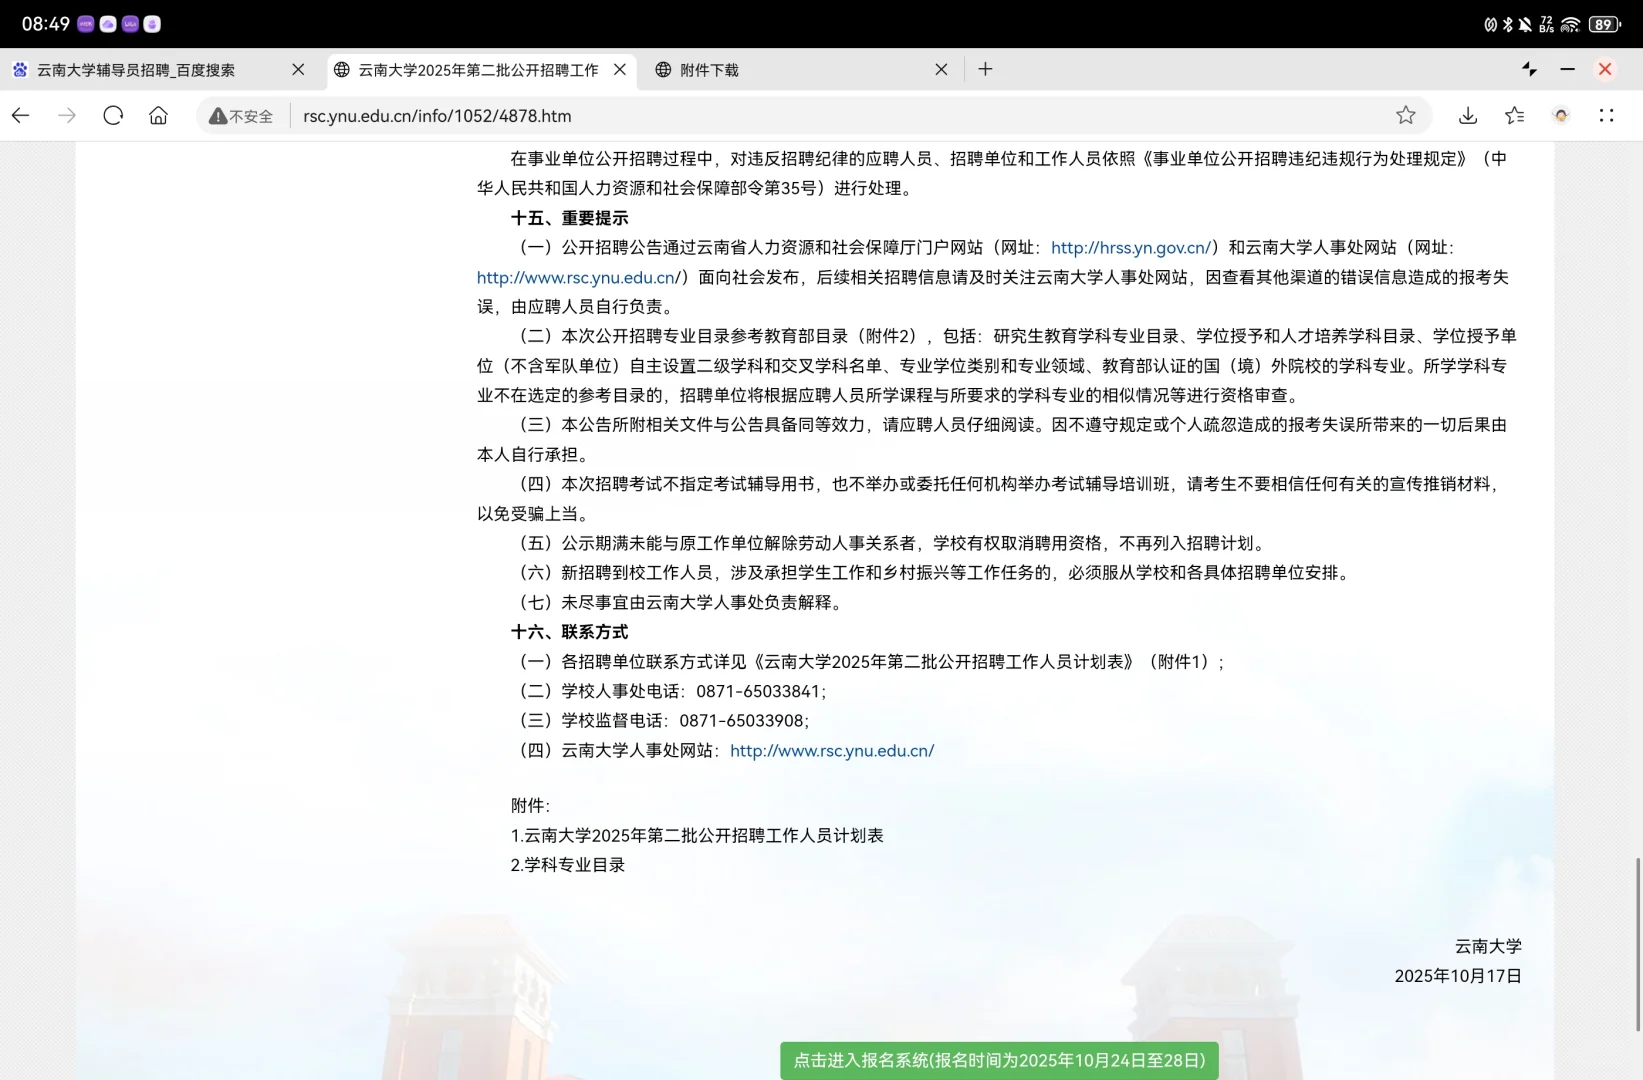Click attachment 2.学科专业目录
This screenshot has height=1080, width=1643.
tap(568, 865)
